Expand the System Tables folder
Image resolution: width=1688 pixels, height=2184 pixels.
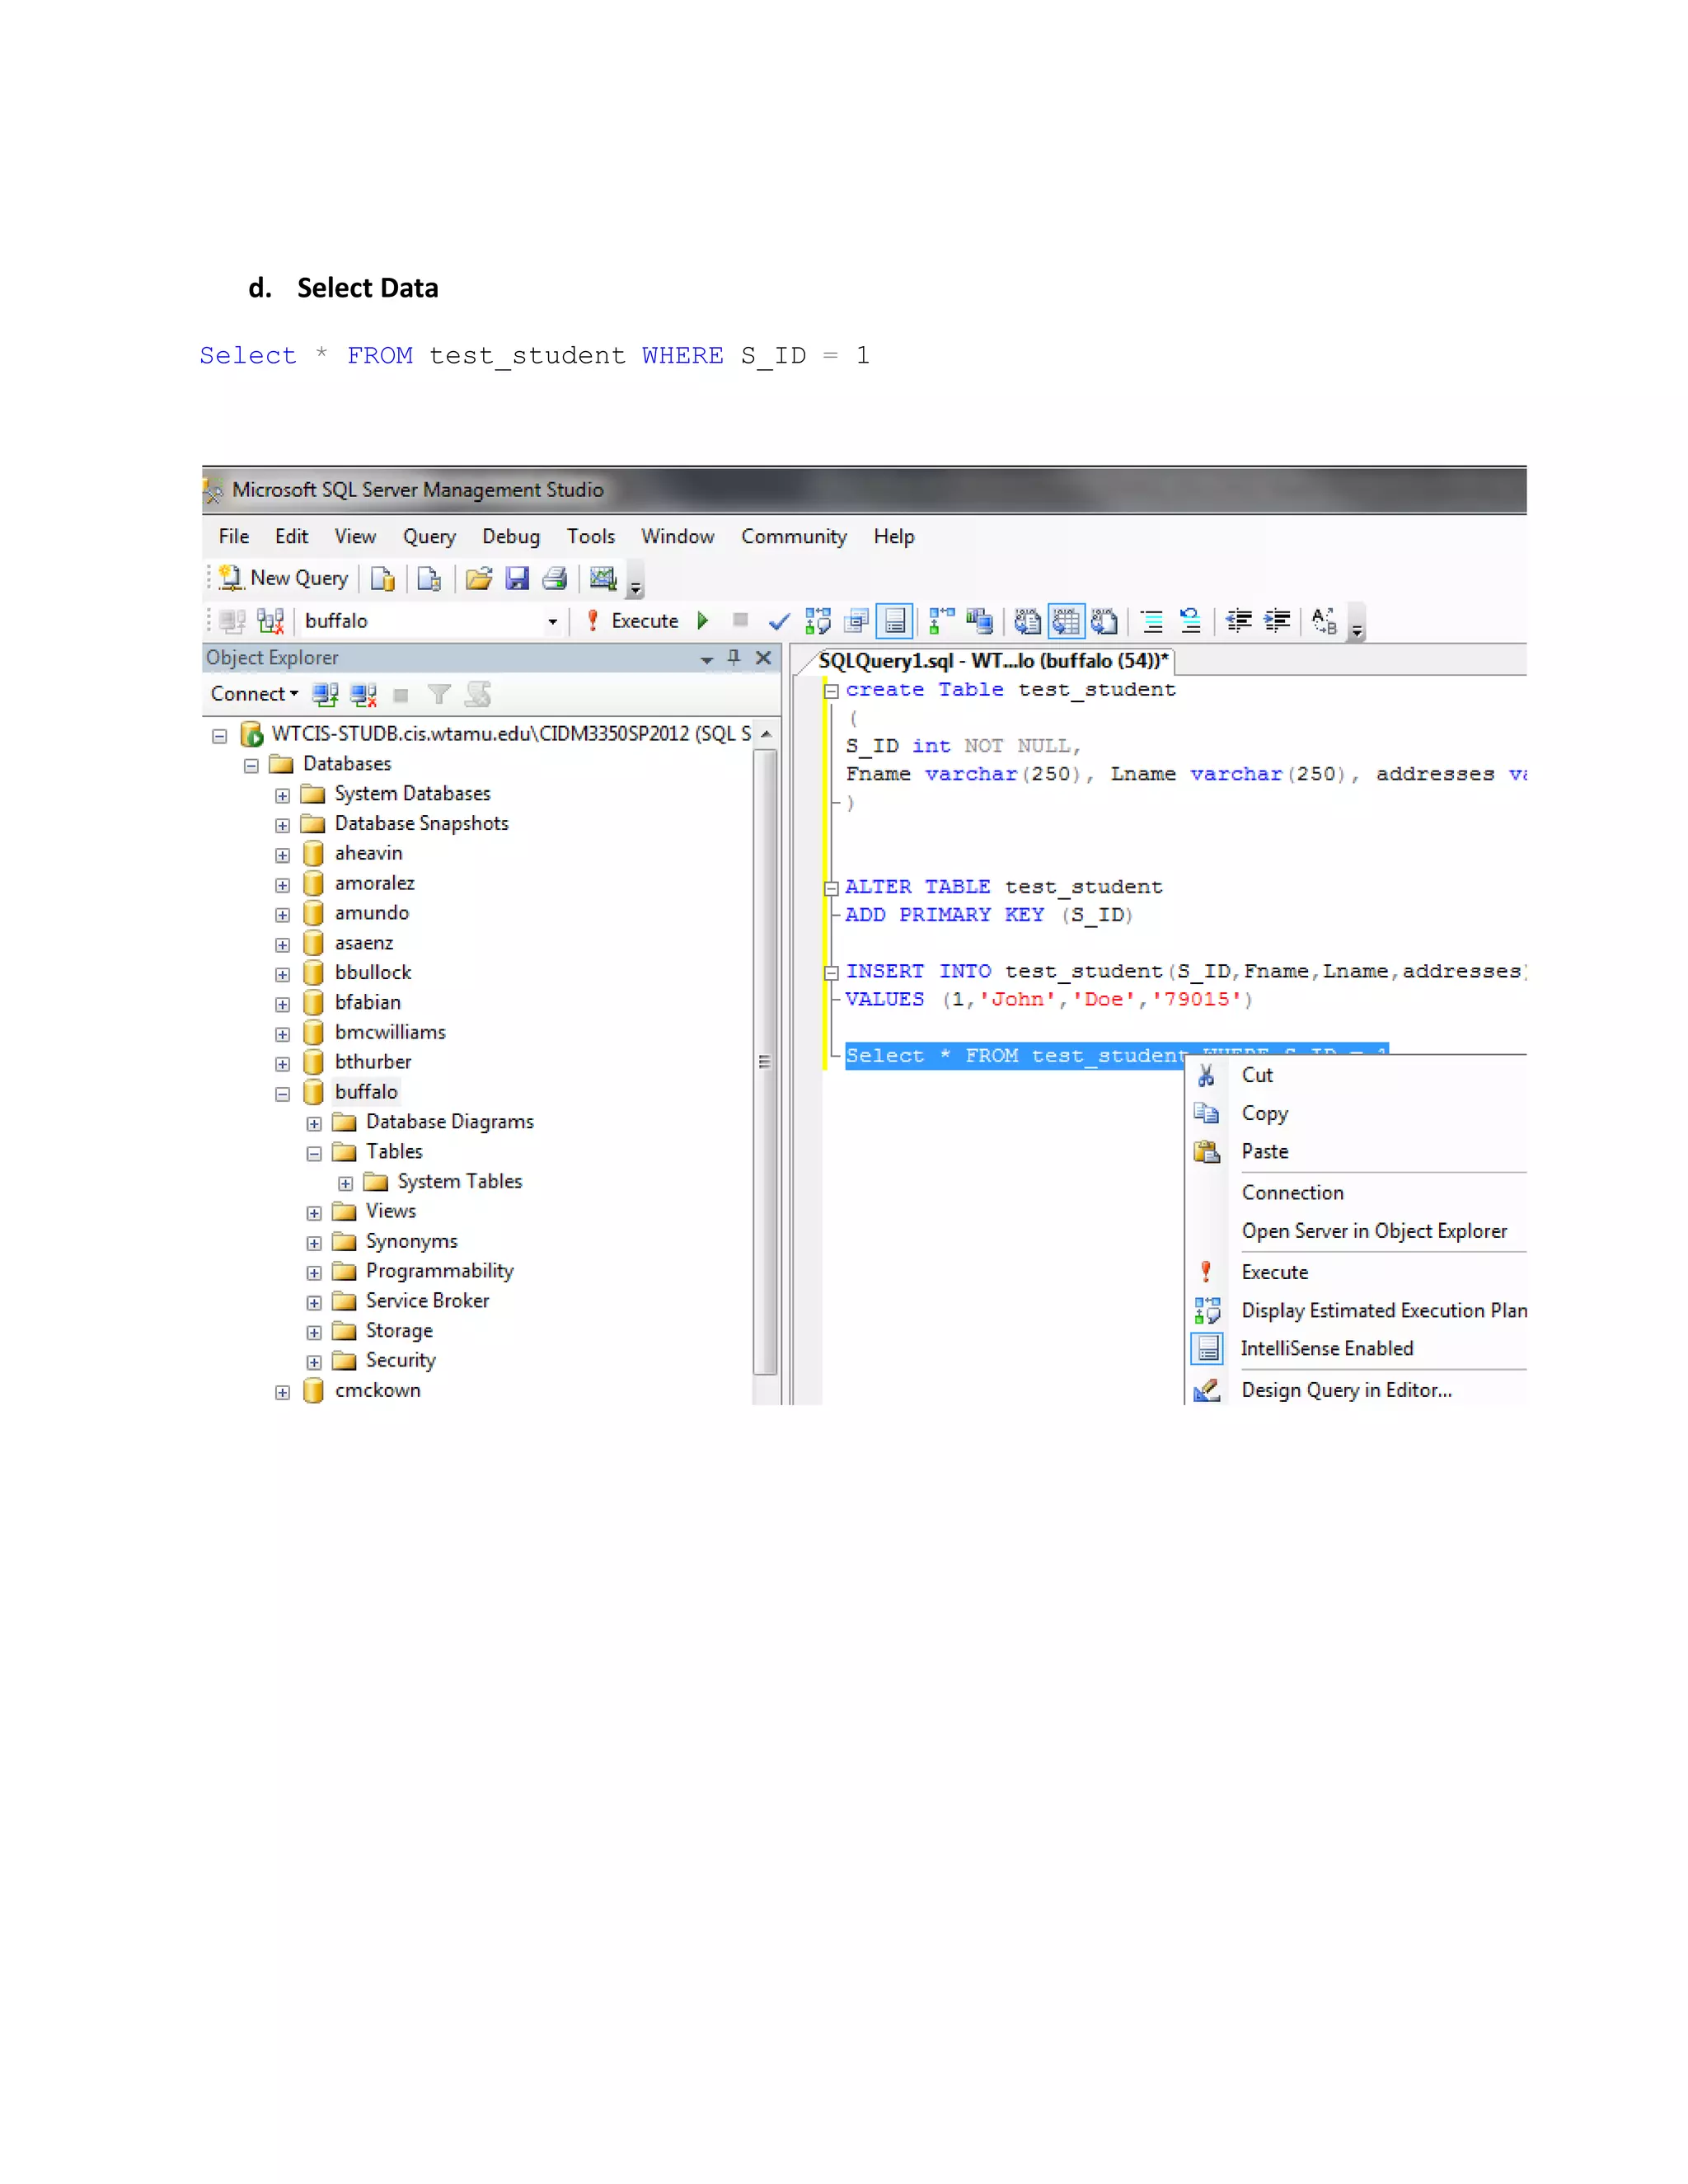[x=345, y=1184]
